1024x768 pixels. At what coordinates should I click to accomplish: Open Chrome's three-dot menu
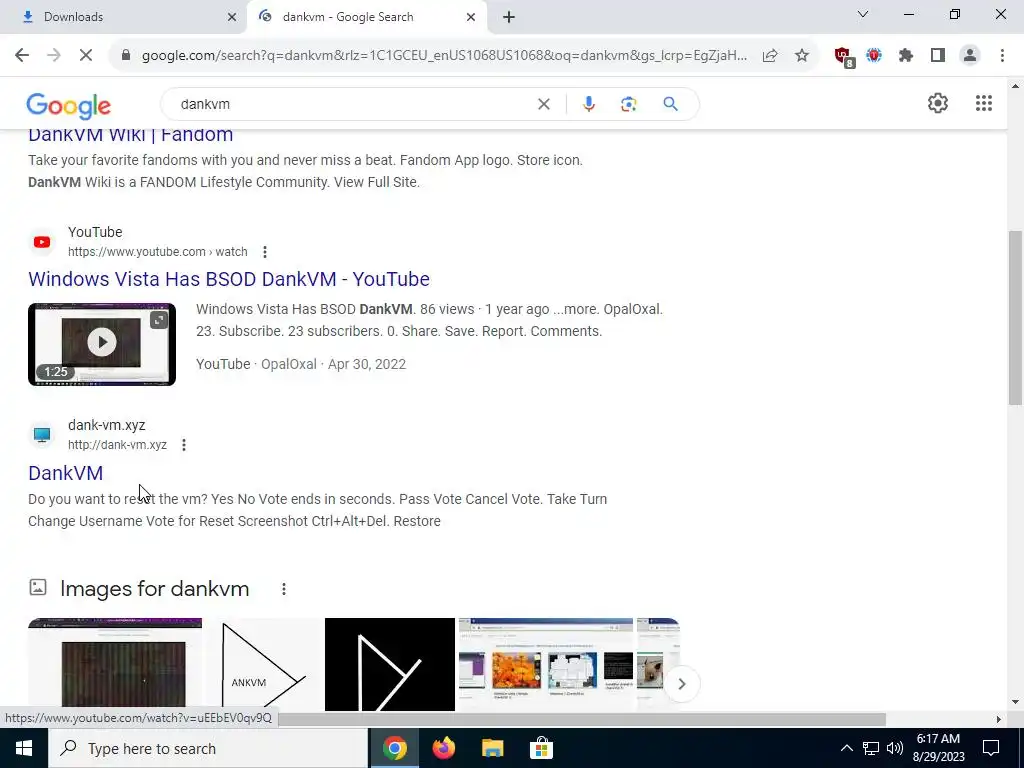point(1002,56)
